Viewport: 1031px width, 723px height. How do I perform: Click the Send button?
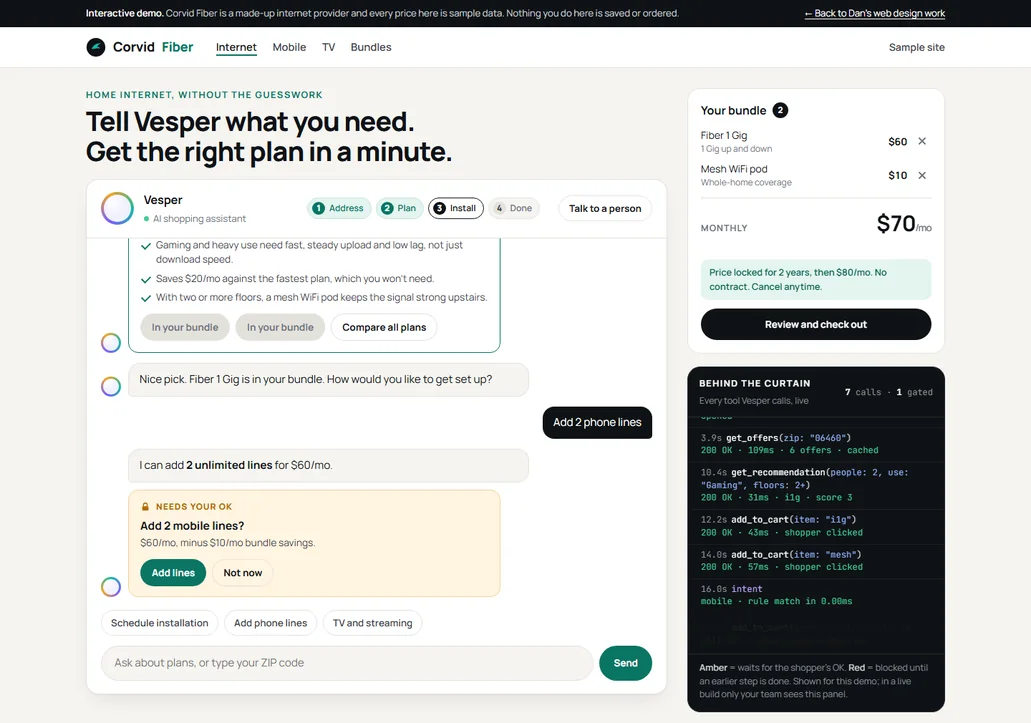coord(625,663)
